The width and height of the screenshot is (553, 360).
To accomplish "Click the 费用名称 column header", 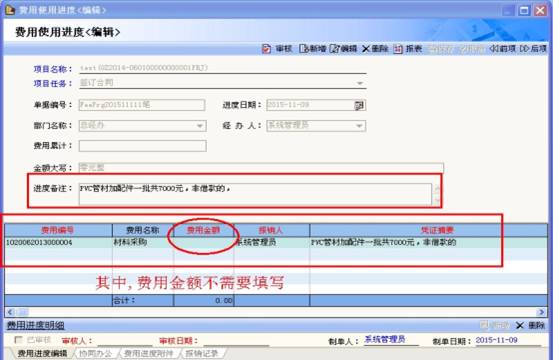I will 143,230.
